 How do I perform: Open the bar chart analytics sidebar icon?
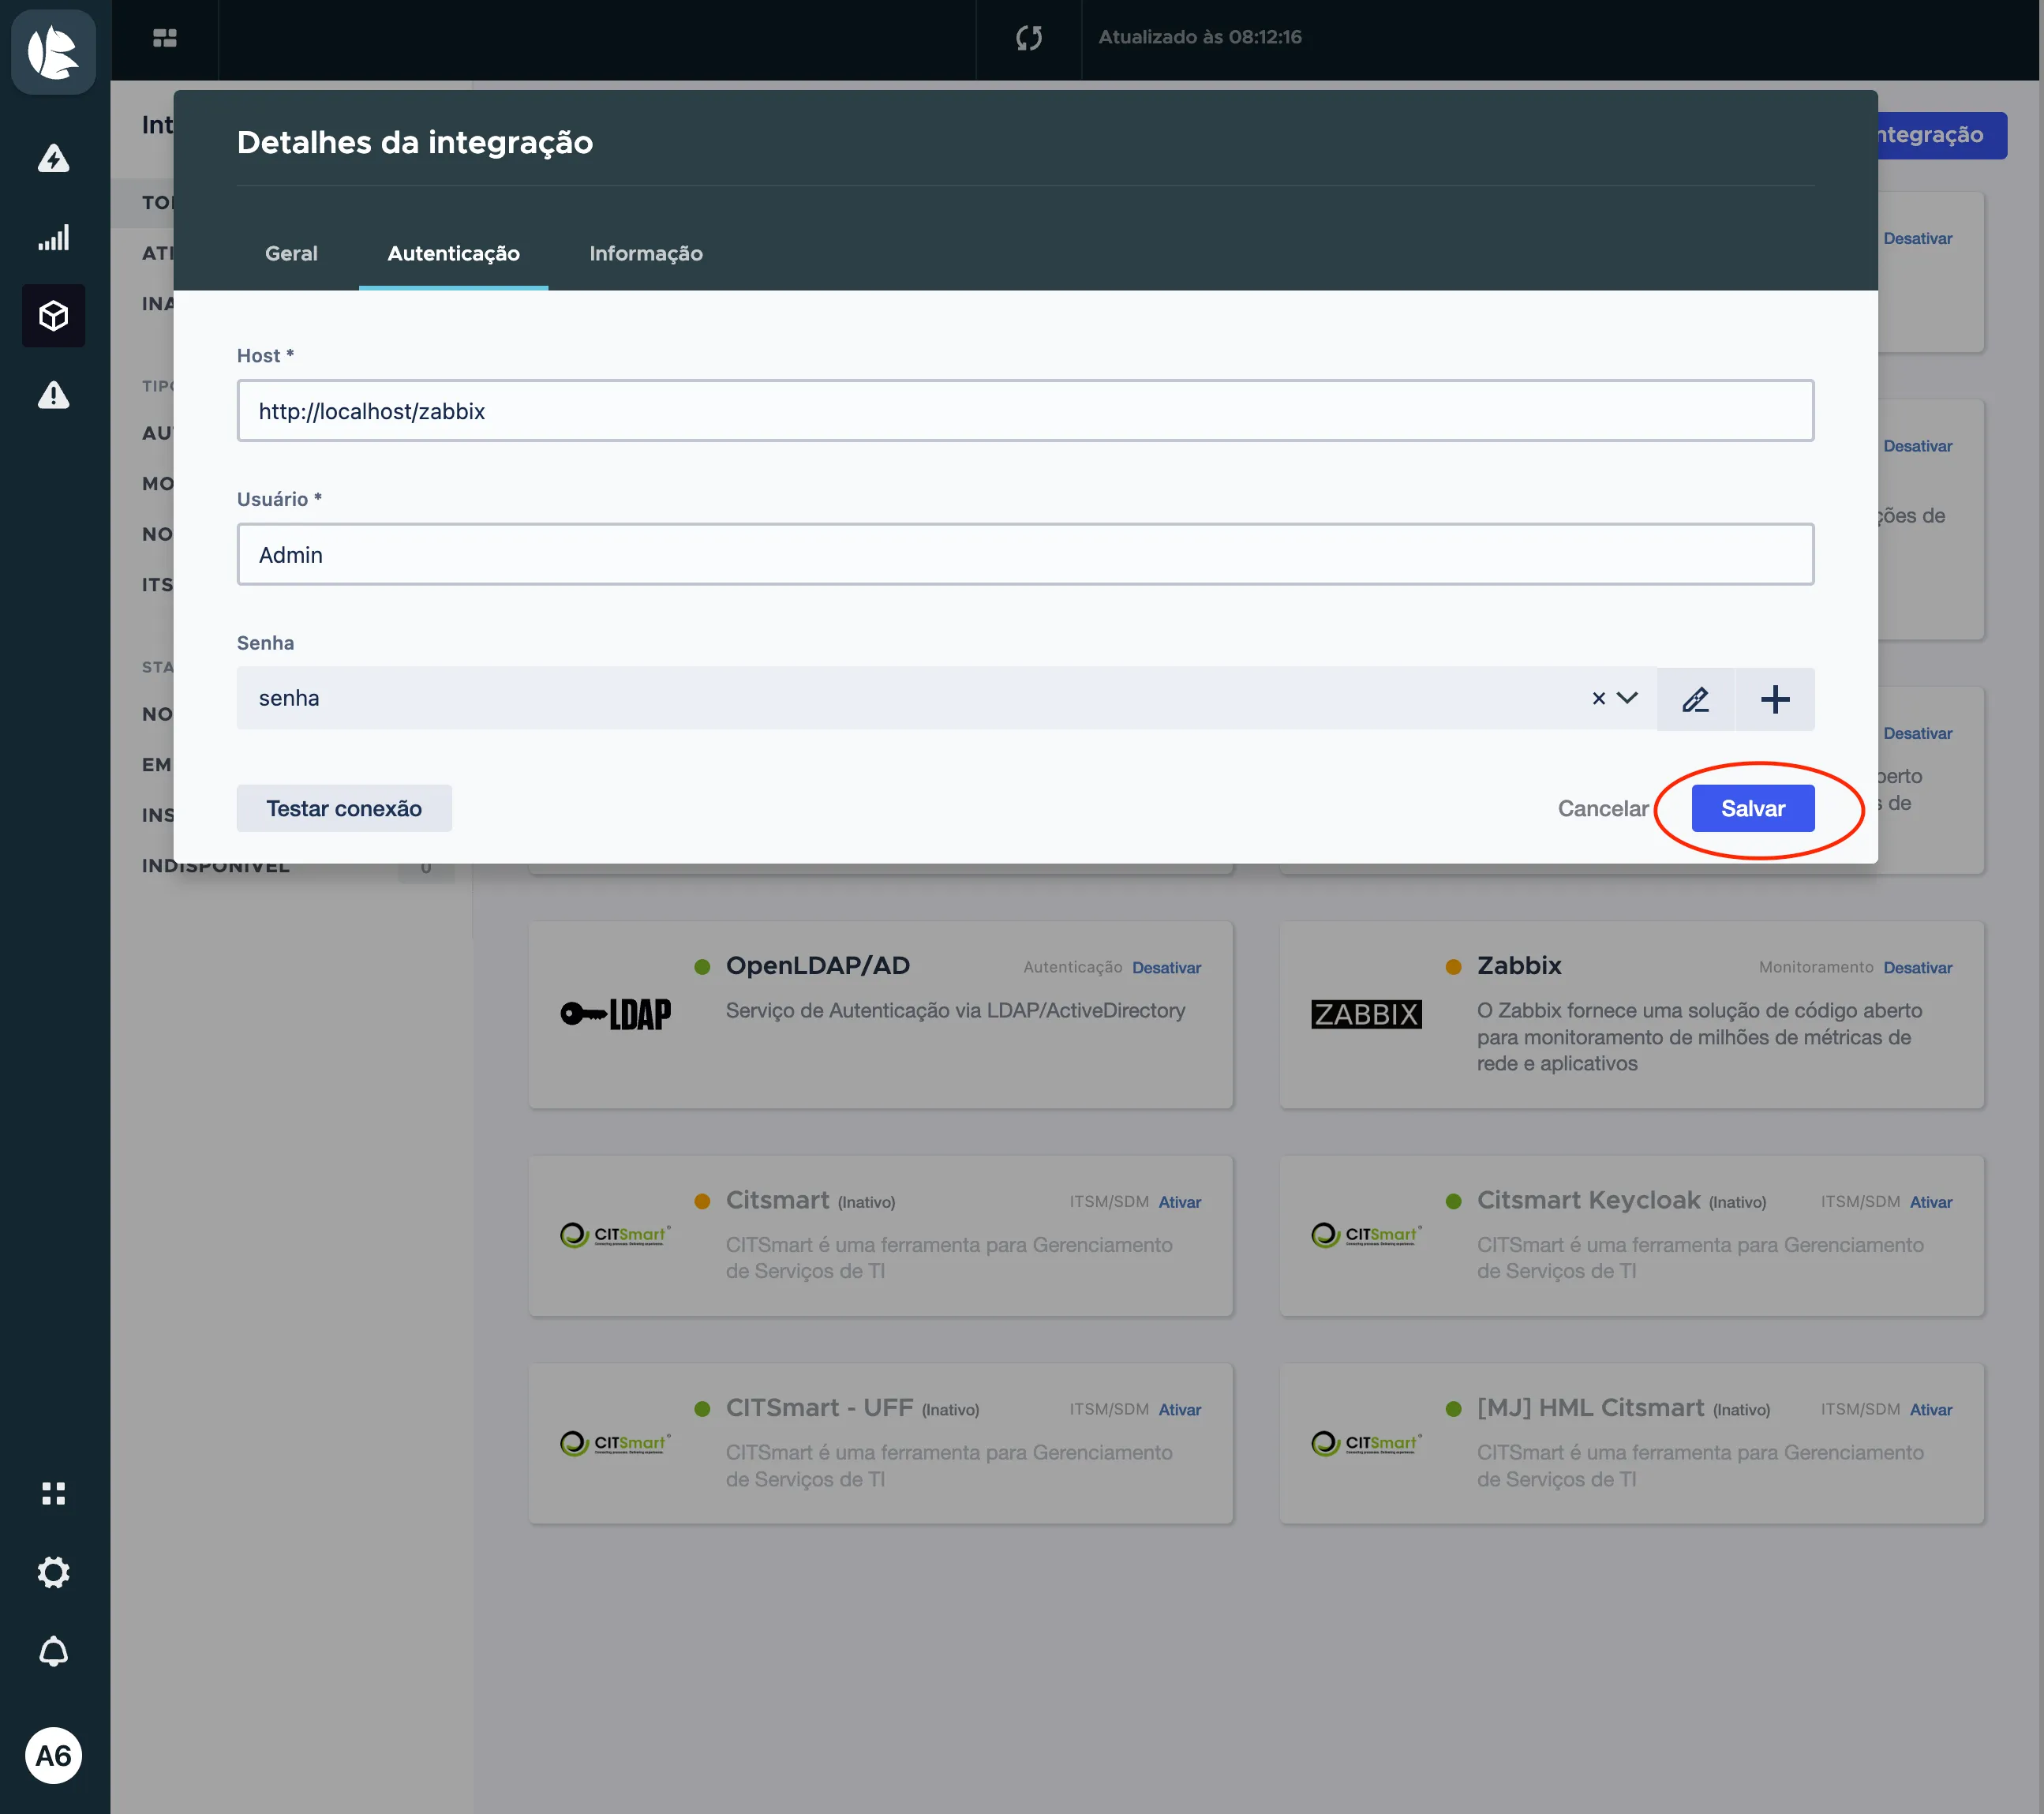click(x=53, y=238)
